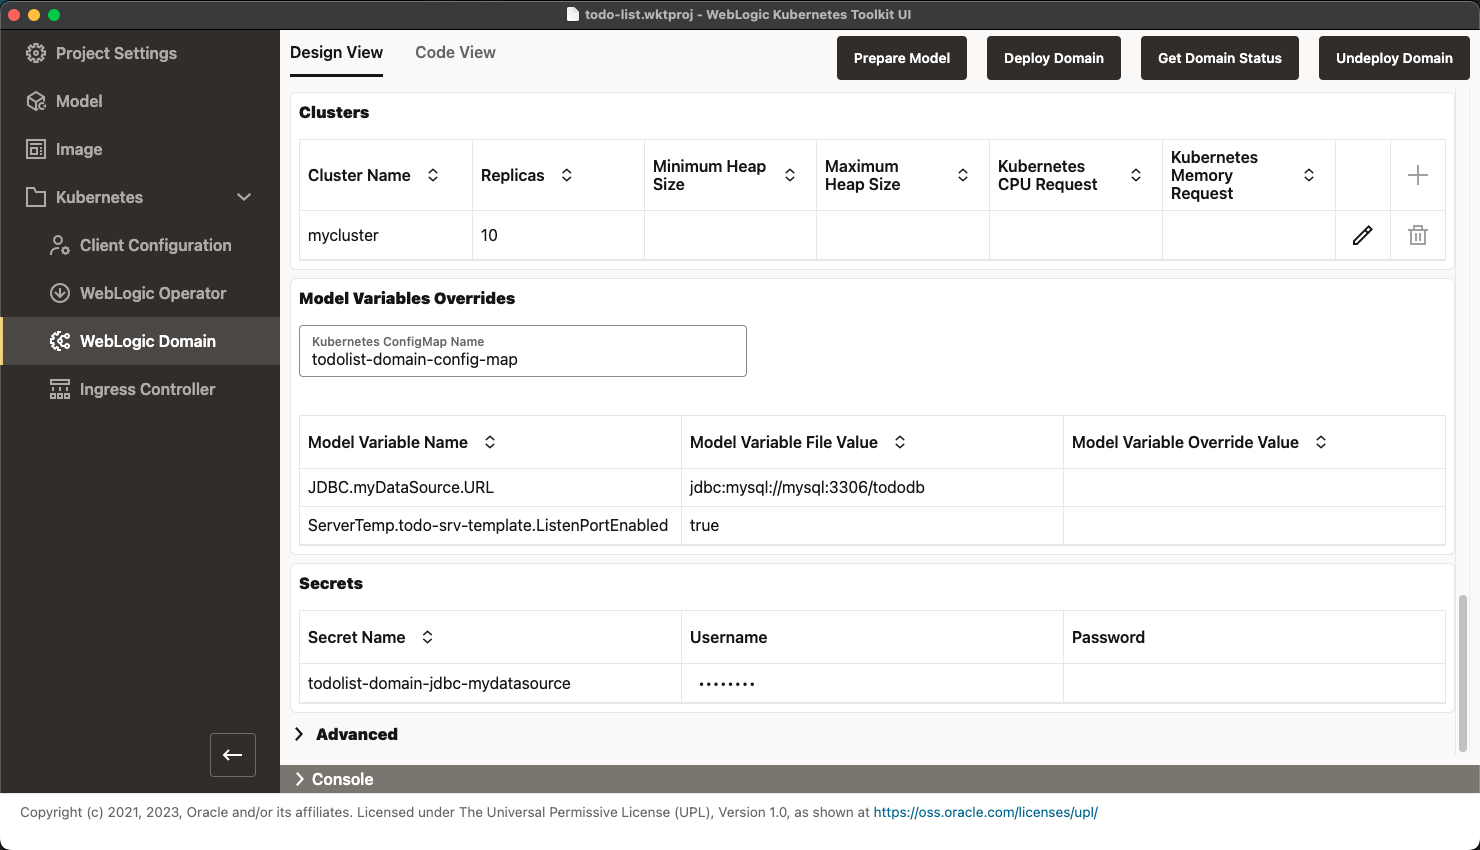Sort by Replicas column arrows
This screenshot has height=850, width=1480.
point(567,175)
